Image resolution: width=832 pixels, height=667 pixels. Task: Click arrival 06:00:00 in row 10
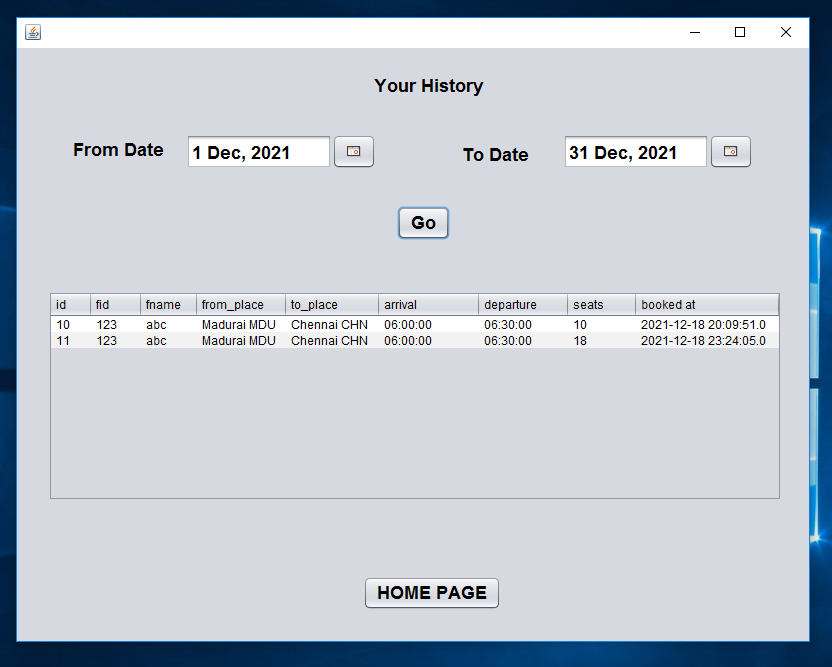pyautogui.click(x=408, y=325)
